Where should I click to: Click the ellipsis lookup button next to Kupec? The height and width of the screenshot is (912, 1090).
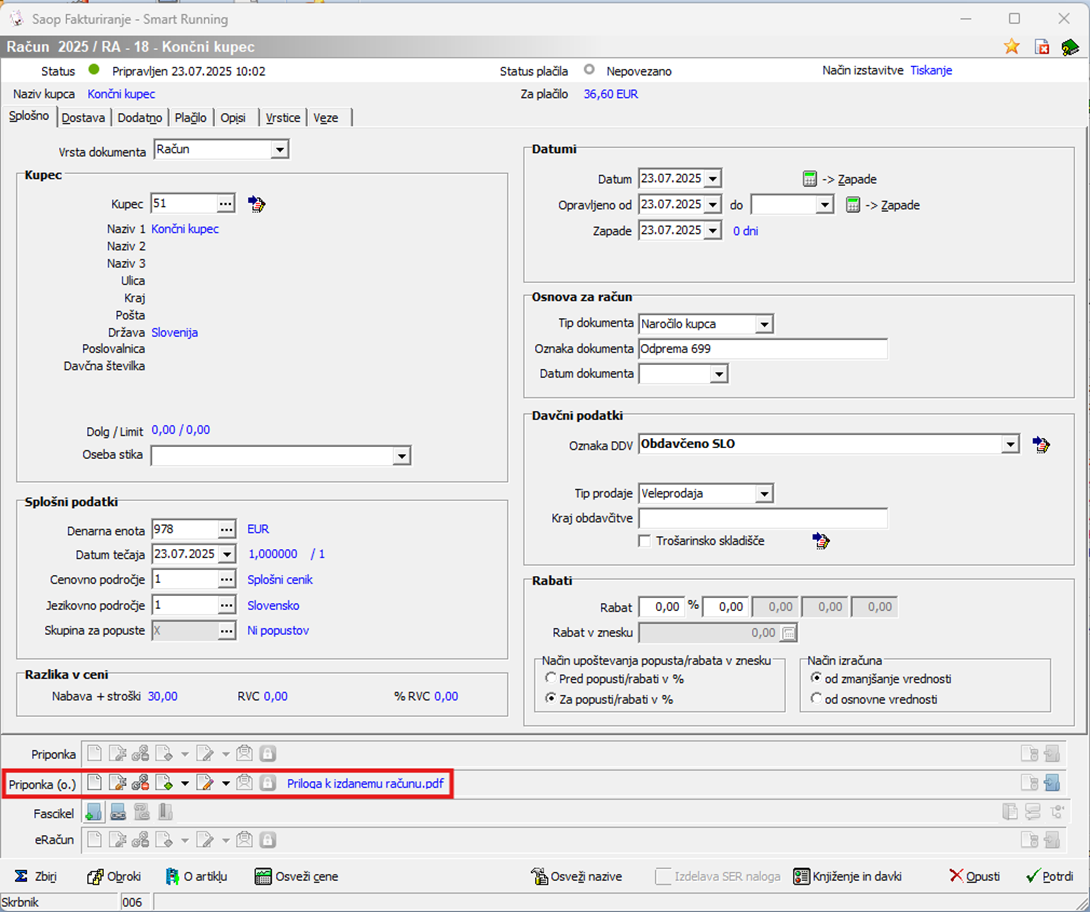(225, 204)
